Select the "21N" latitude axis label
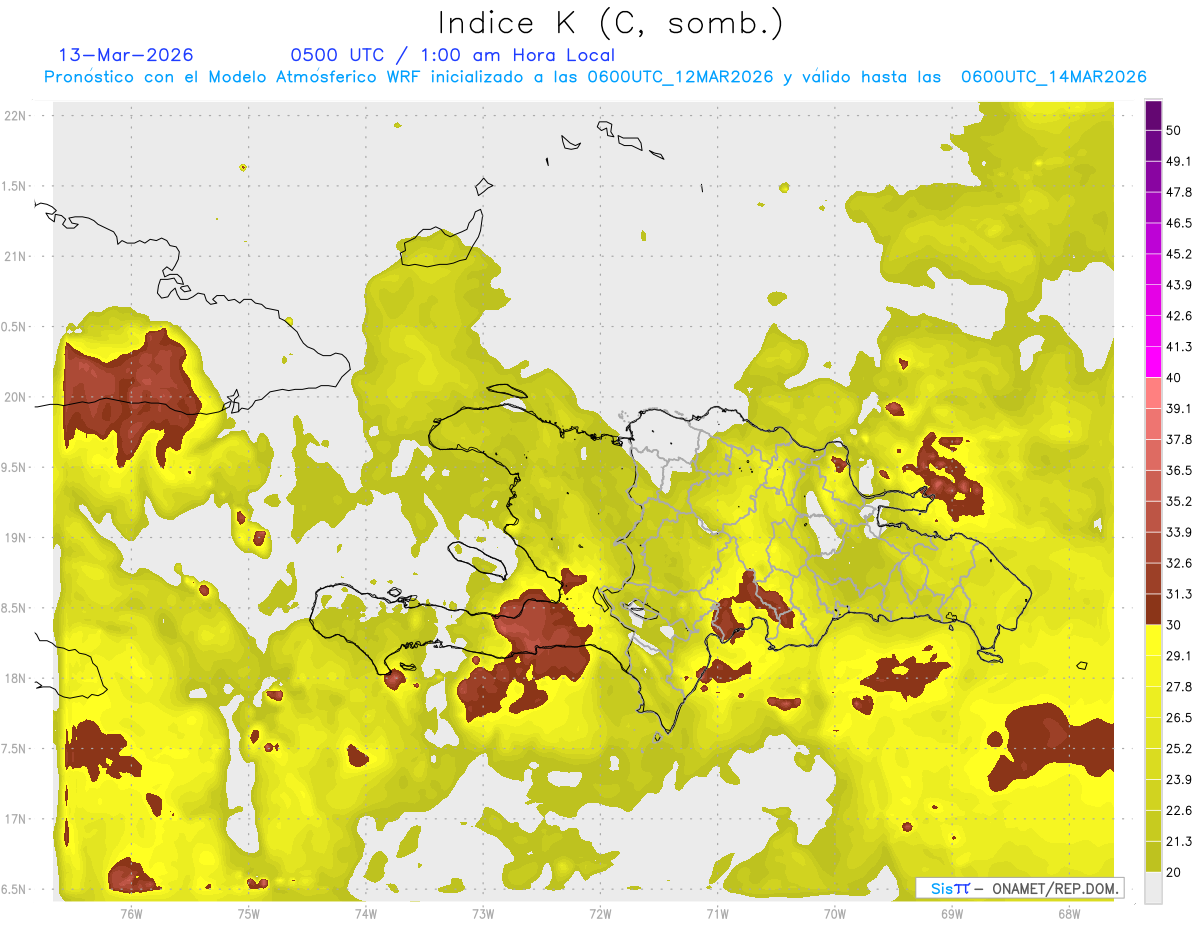Screen dimensions: 1200x927 coord(15,256)
